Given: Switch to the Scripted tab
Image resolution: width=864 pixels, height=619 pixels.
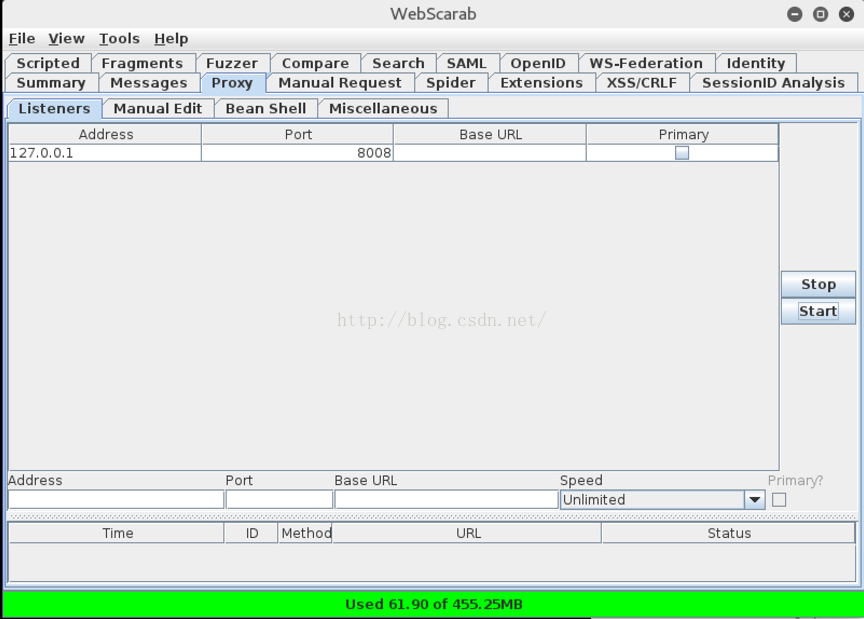Looking at the screenshot, I should pos(48,63).
